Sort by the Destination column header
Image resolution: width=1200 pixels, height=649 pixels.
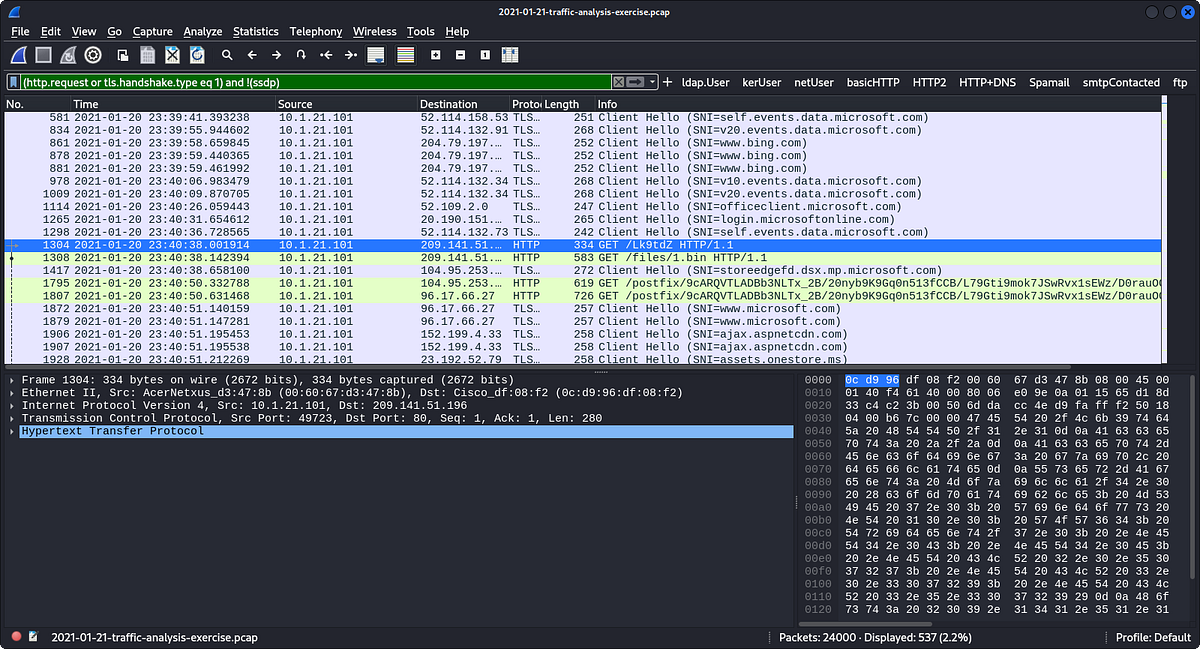coord(464,104)
